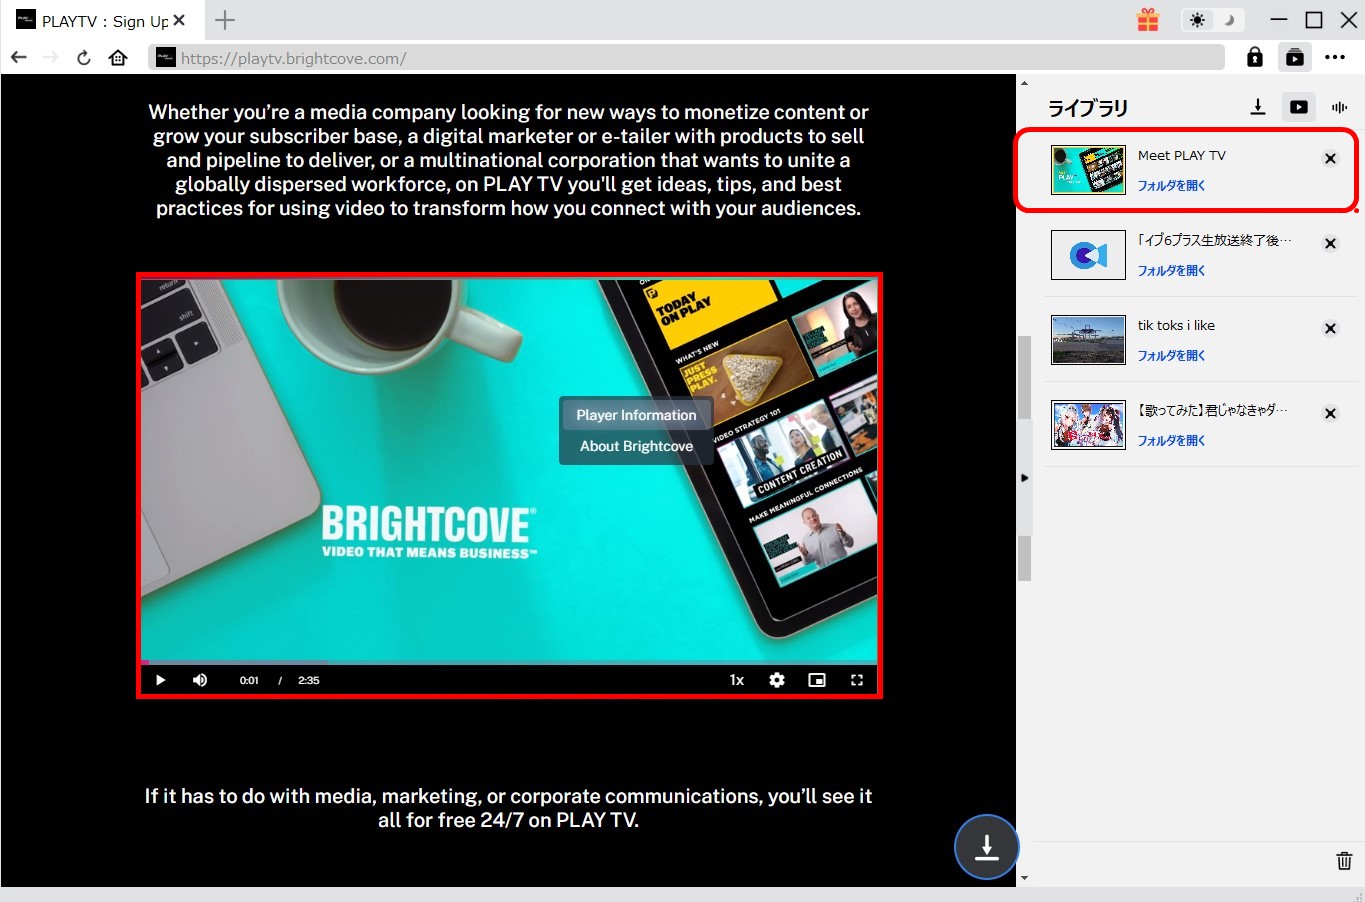The height and width of the screenshot is (902, 1365).
Task: Enter fullscreen on the video player
Action: pyautogui.click(x=857, y=680)
